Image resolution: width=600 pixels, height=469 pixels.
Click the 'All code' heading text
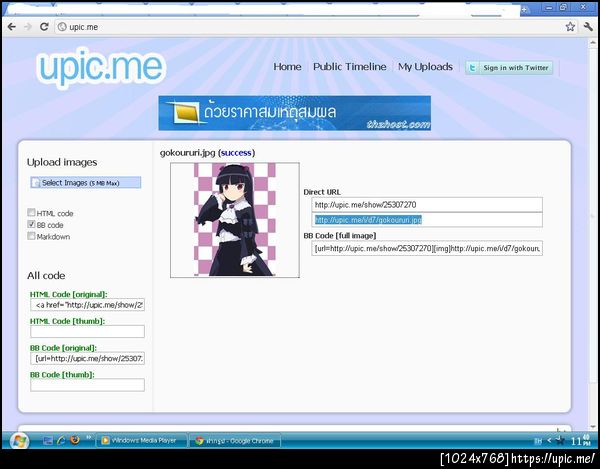pos(46,275)
